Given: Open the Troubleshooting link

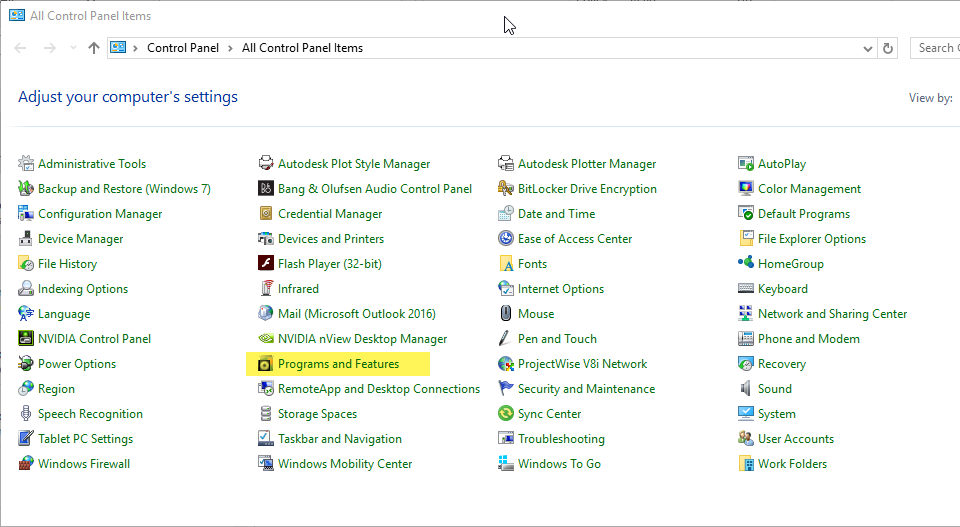Looking at the screenshot, I should click(x=561, y=438).
